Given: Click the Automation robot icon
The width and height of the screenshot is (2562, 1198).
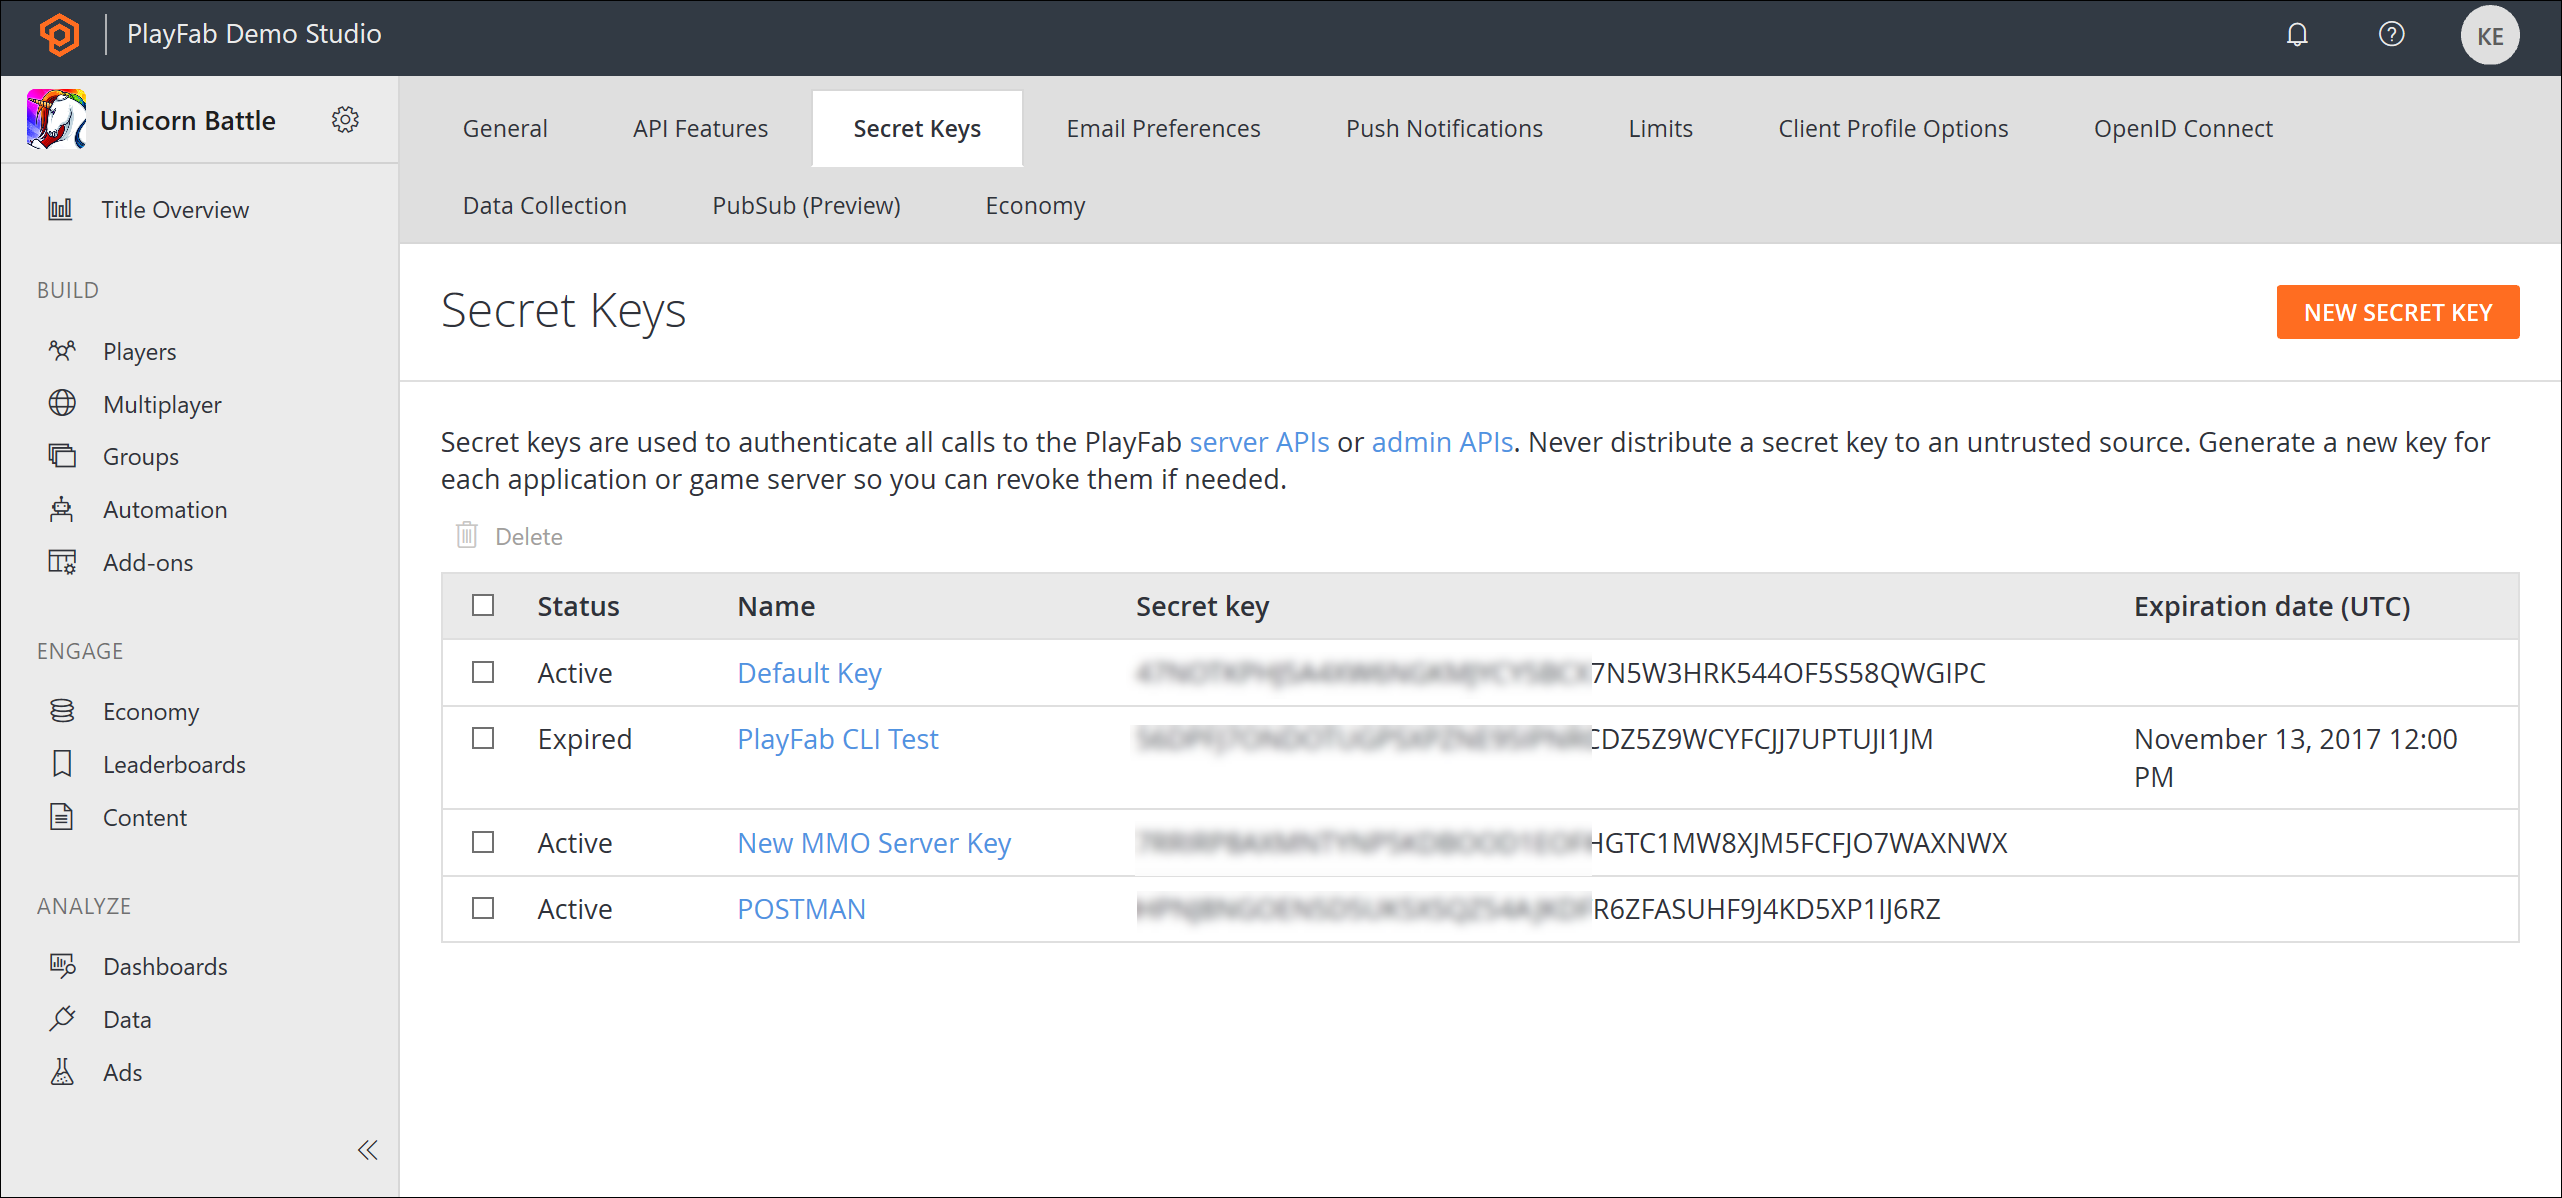Looking at the screenshot, I should [62, 509].
